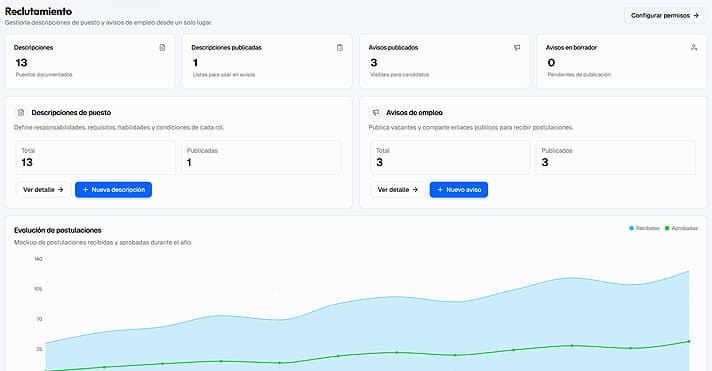Click the 70 label on chart axis
The image size is (712, 371).
tap(39, 319)
